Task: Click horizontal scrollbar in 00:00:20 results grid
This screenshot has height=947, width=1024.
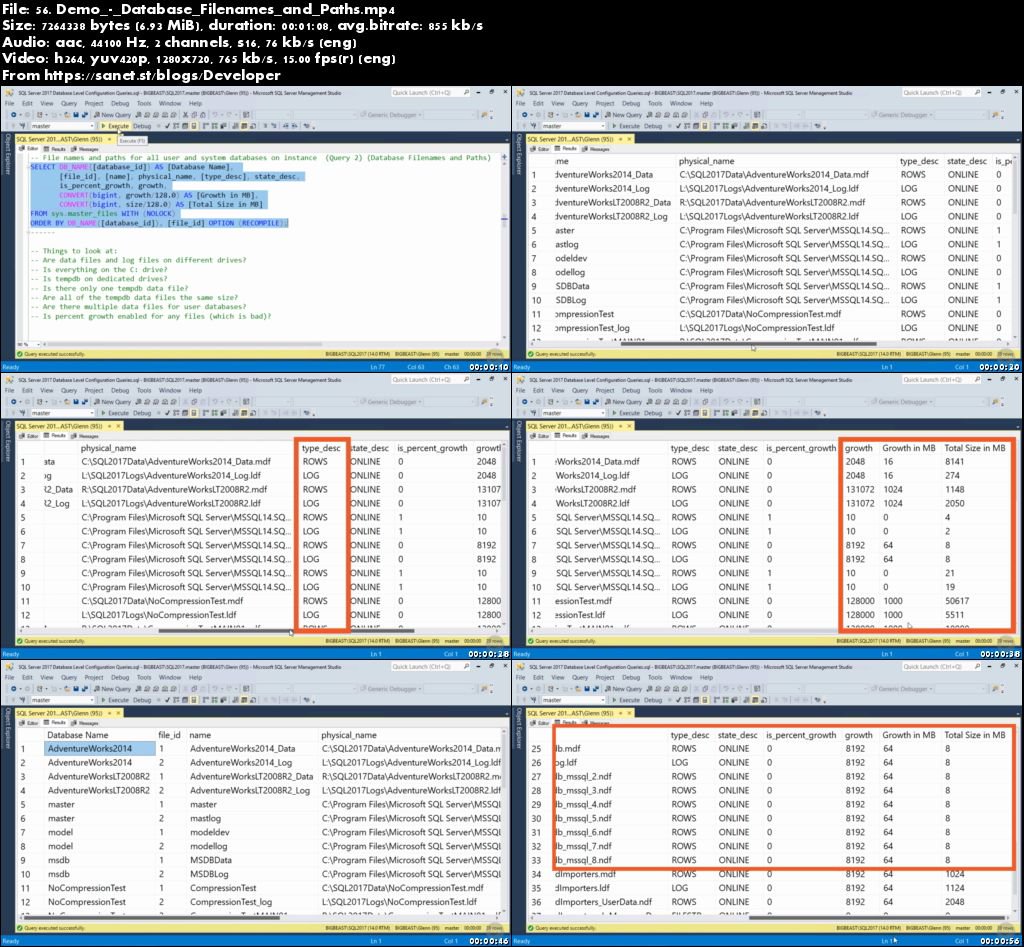Action: tap(748, 344)
